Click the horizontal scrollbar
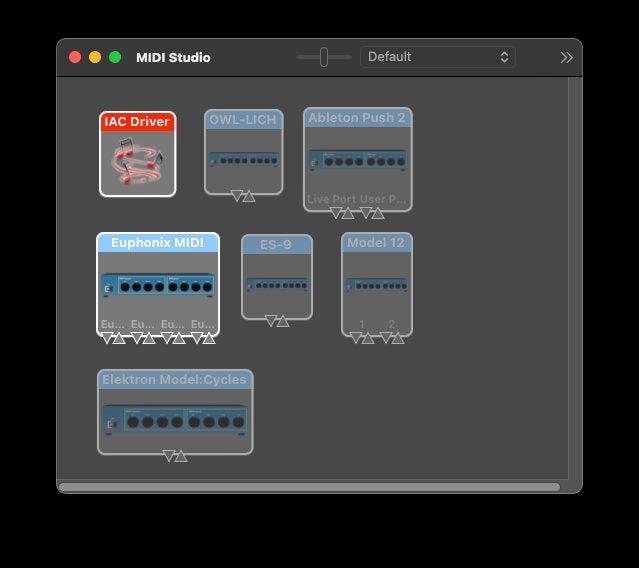Viewport: 639px width, 568px height. (309, 487)
